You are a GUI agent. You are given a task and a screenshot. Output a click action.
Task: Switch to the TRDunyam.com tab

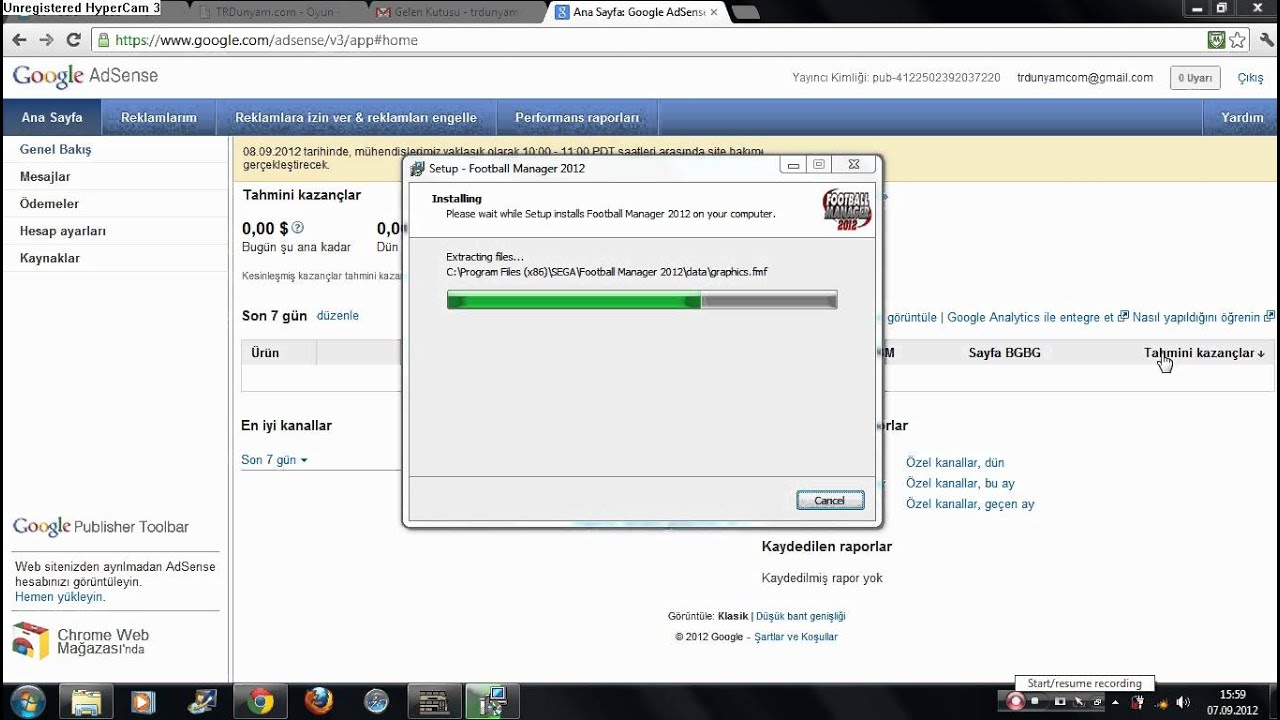[x=277, y=13]
